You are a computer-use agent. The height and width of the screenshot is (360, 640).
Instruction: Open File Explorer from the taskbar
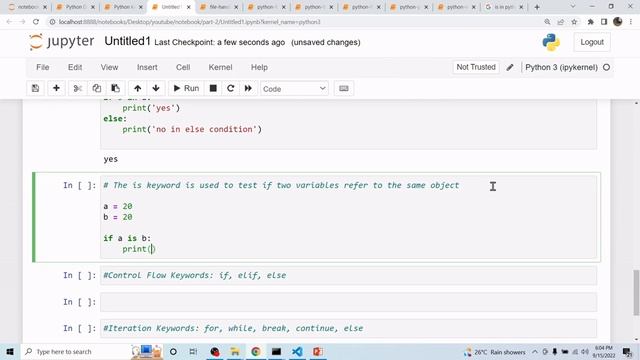235,351
